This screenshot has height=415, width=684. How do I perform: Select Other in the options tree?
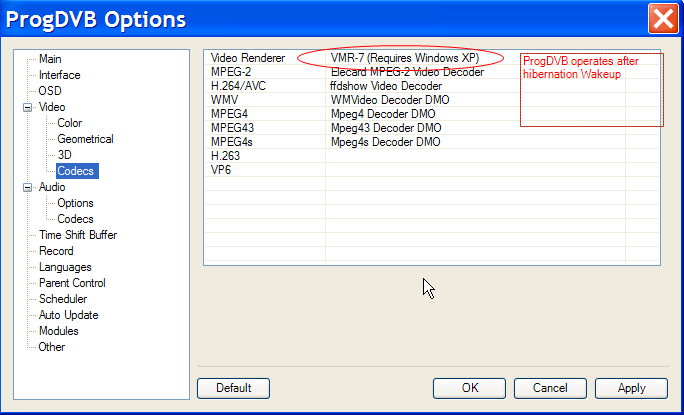click(51, 347)
